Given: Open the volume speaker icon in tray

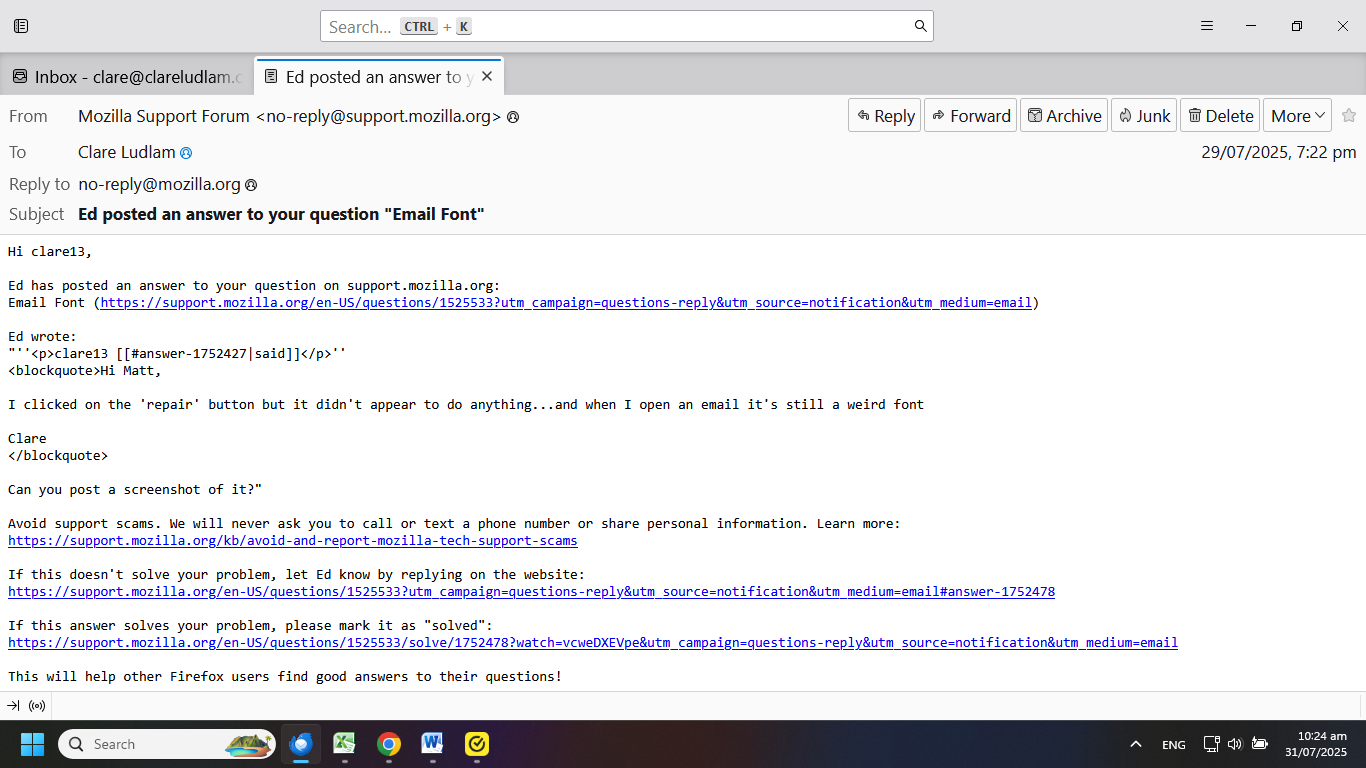Looking at the screenshot, I should (1235, 744).
